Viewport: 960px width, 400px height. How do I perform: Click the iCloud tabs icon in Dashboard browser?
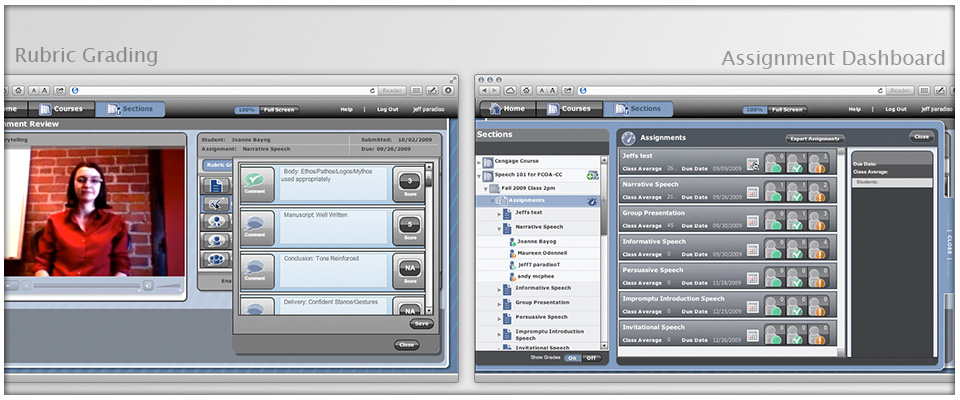click(x=510, y=90)
